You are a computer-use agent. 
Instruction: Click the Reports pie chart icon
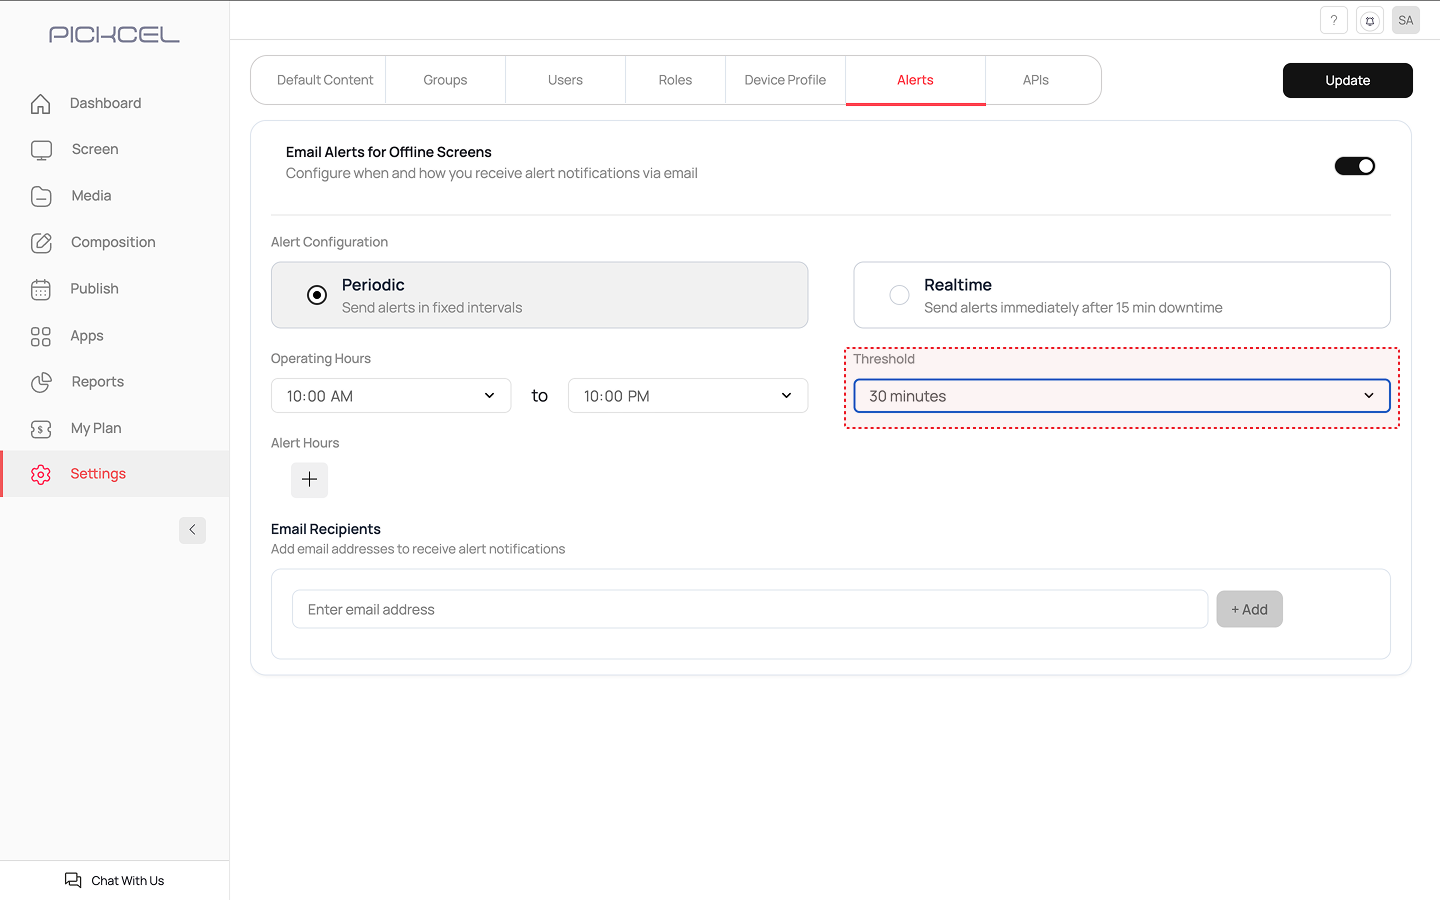(x=41, y=382)
